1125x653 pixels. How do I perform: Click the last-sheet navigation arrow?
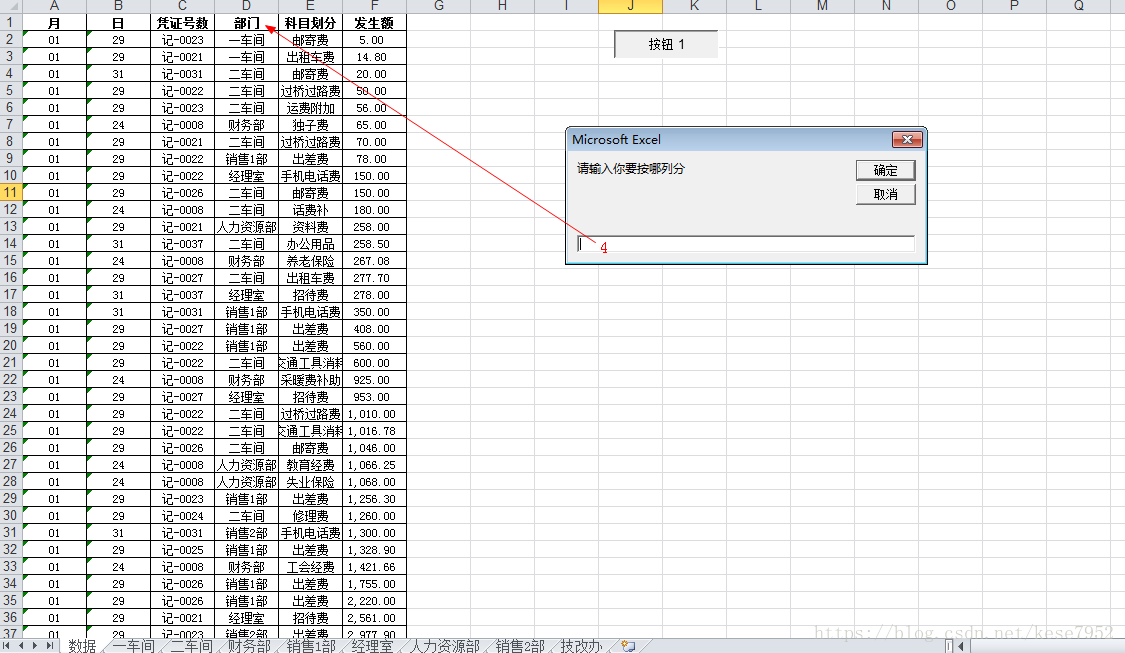pyautogui.click(x=51, y=645)
